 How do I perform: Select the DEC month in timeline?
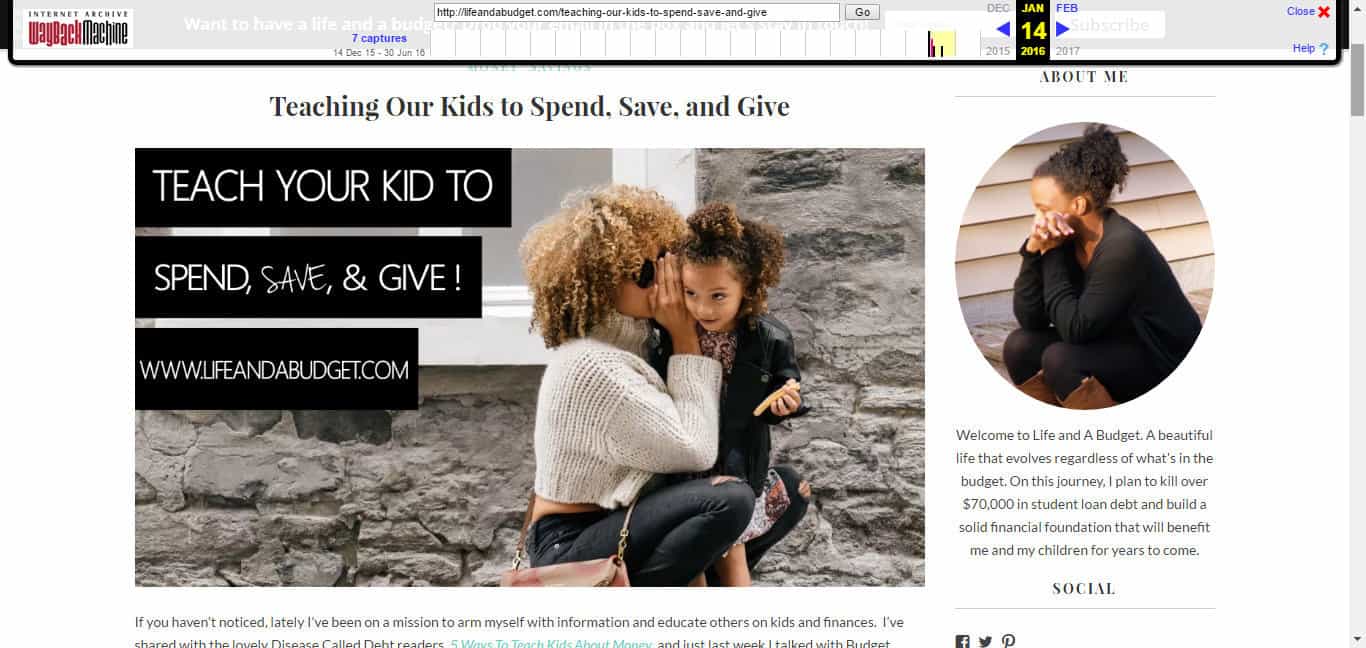pyautogui.click(x=998, y=8)
